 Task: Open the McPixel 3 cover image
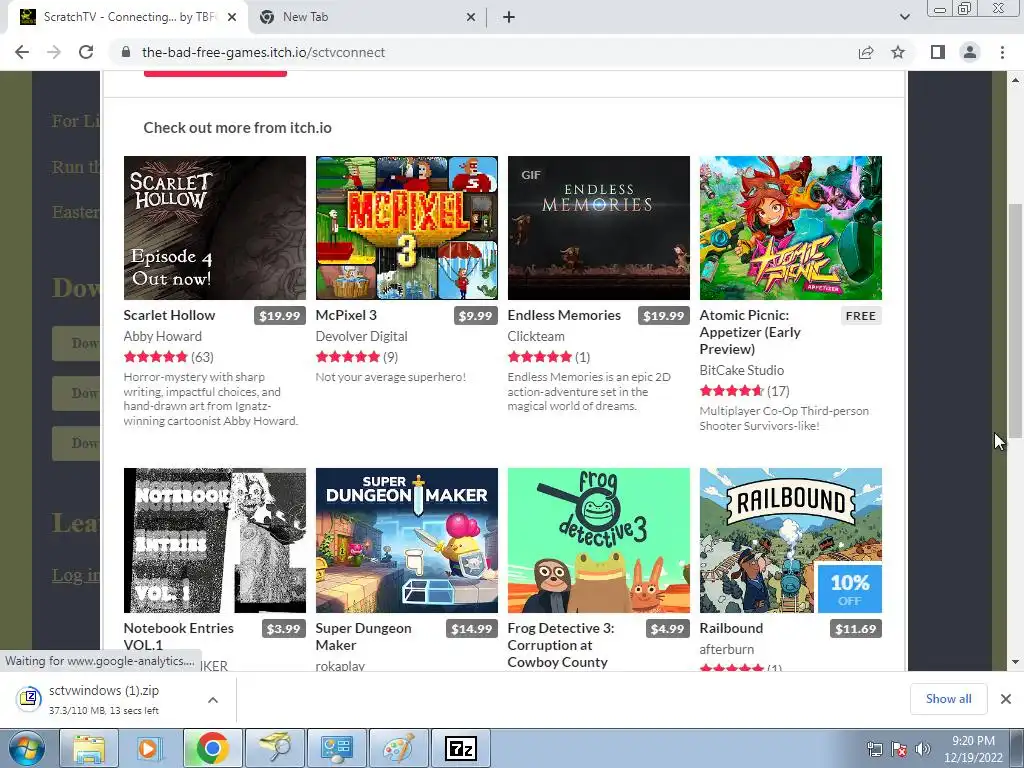pos(407,228)
